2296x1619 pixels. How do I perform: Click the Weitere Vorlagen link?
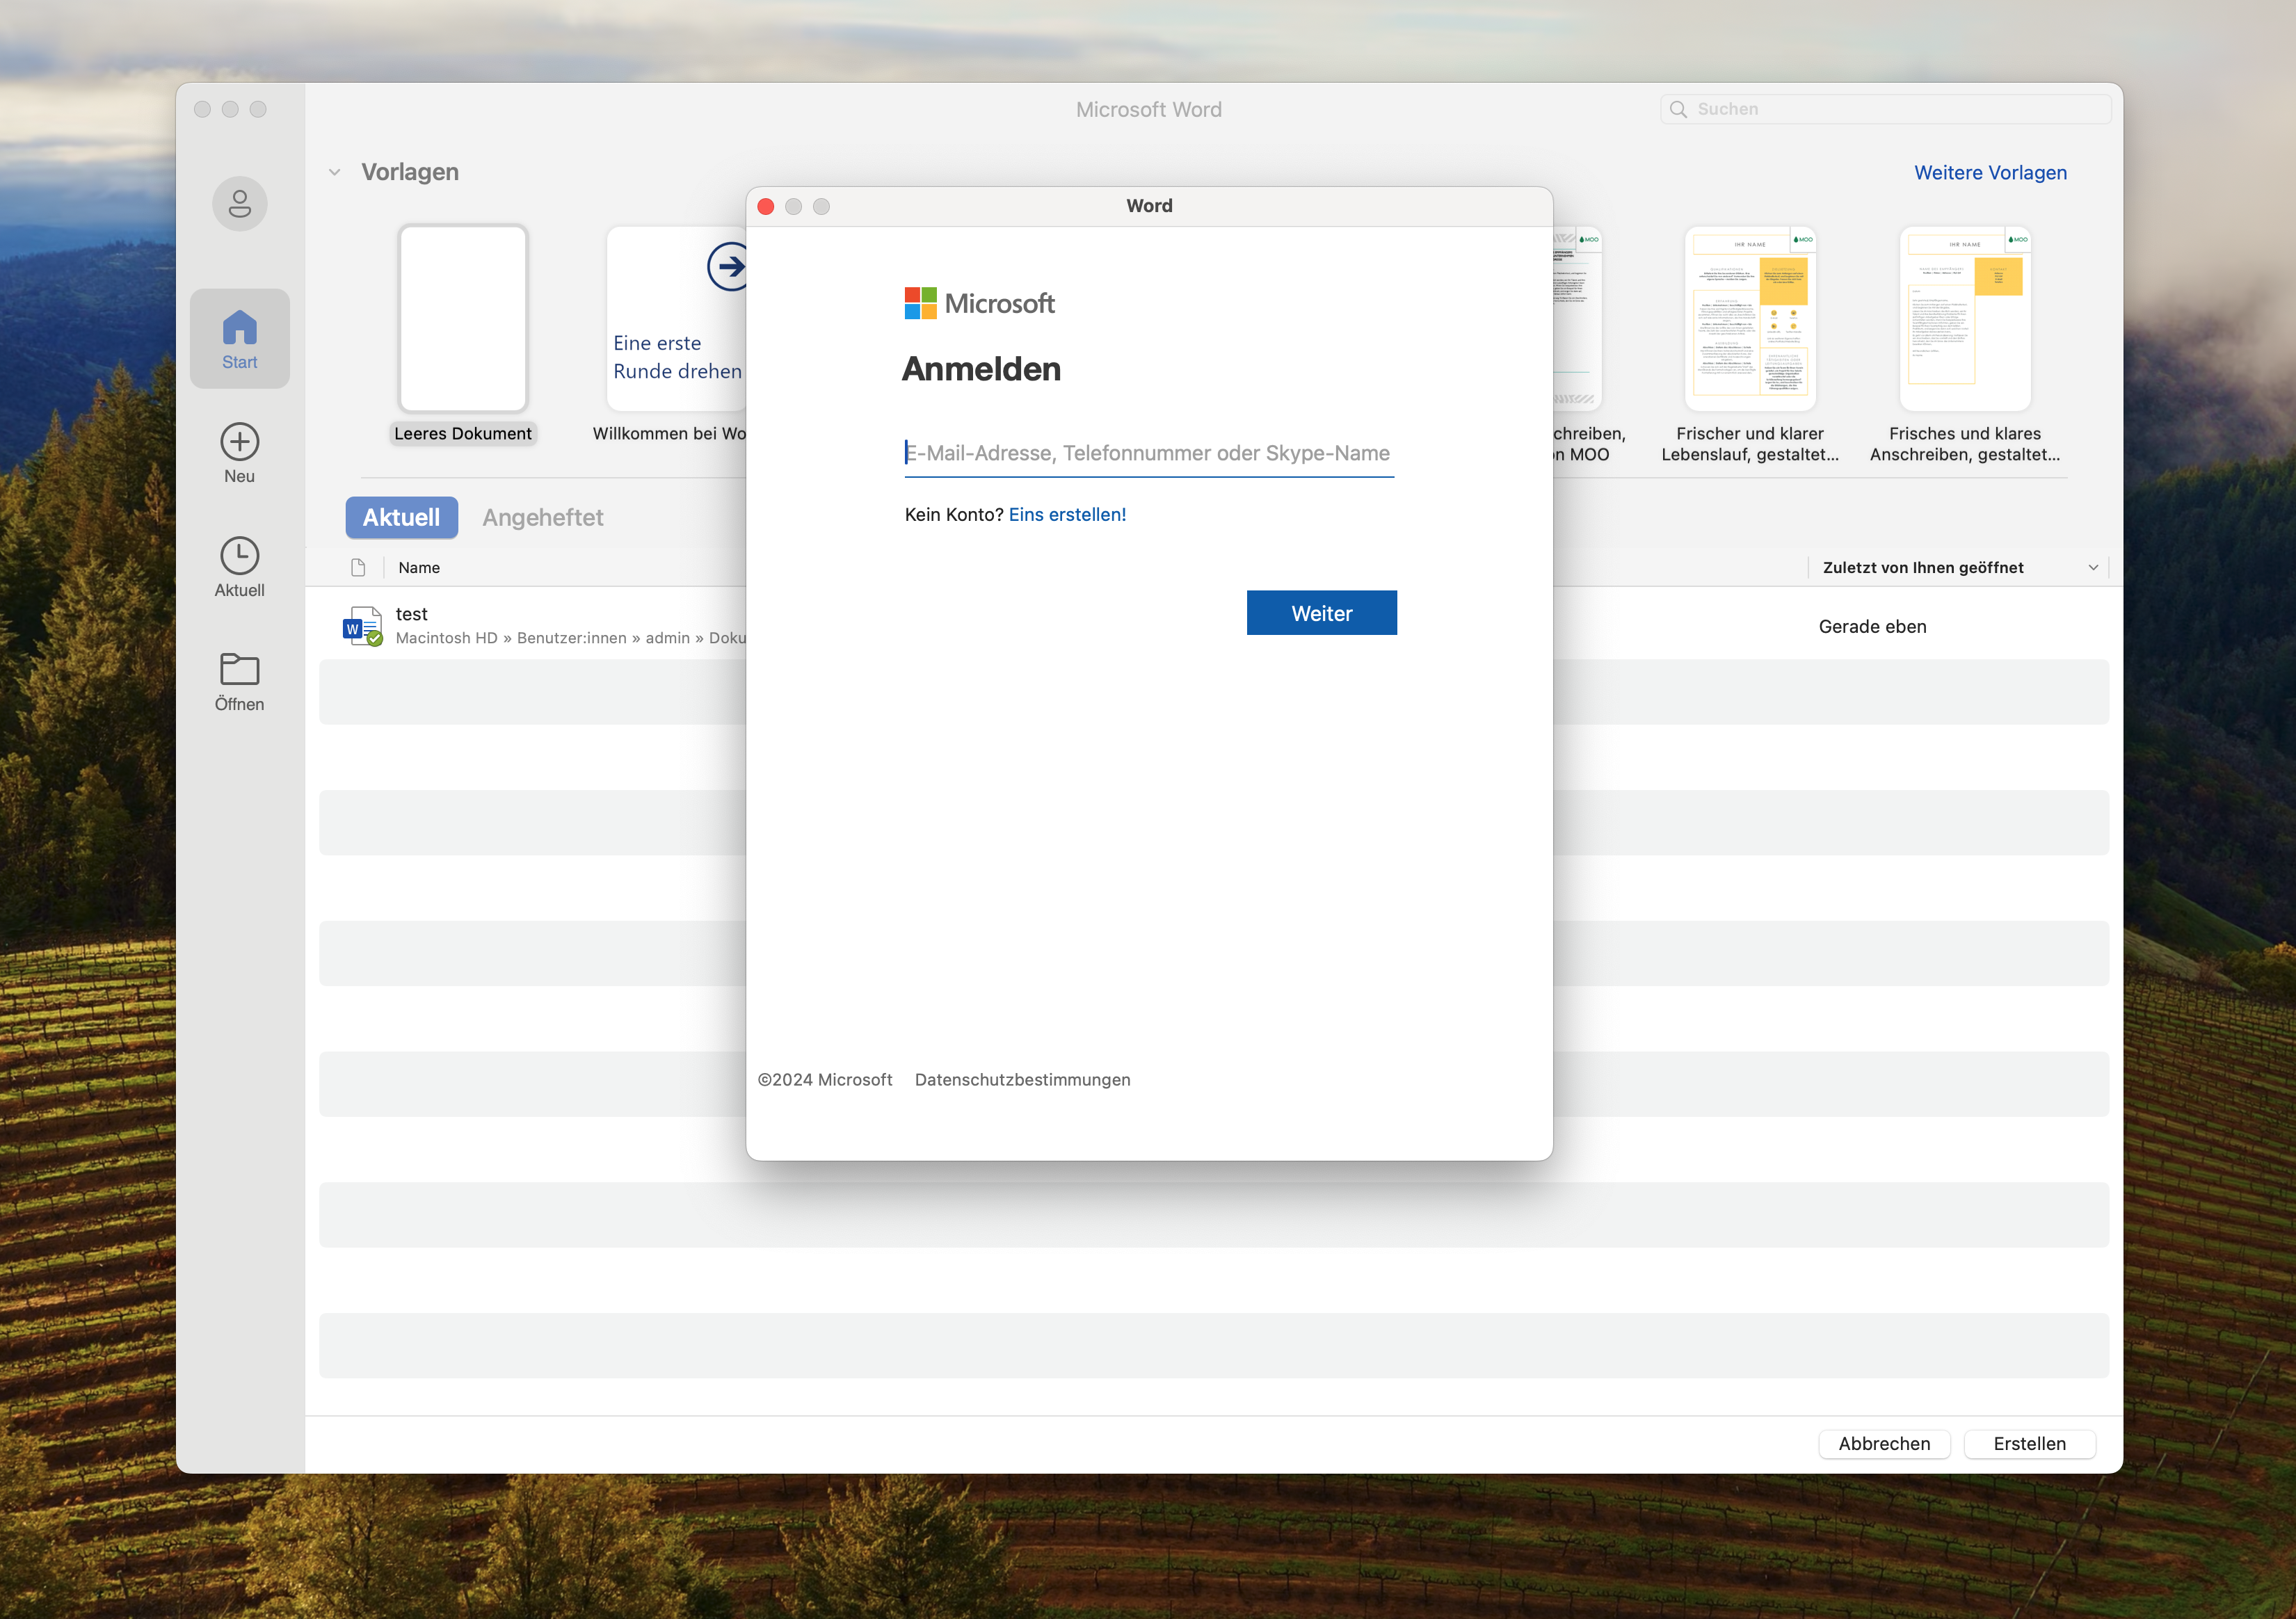(1989, 173)
